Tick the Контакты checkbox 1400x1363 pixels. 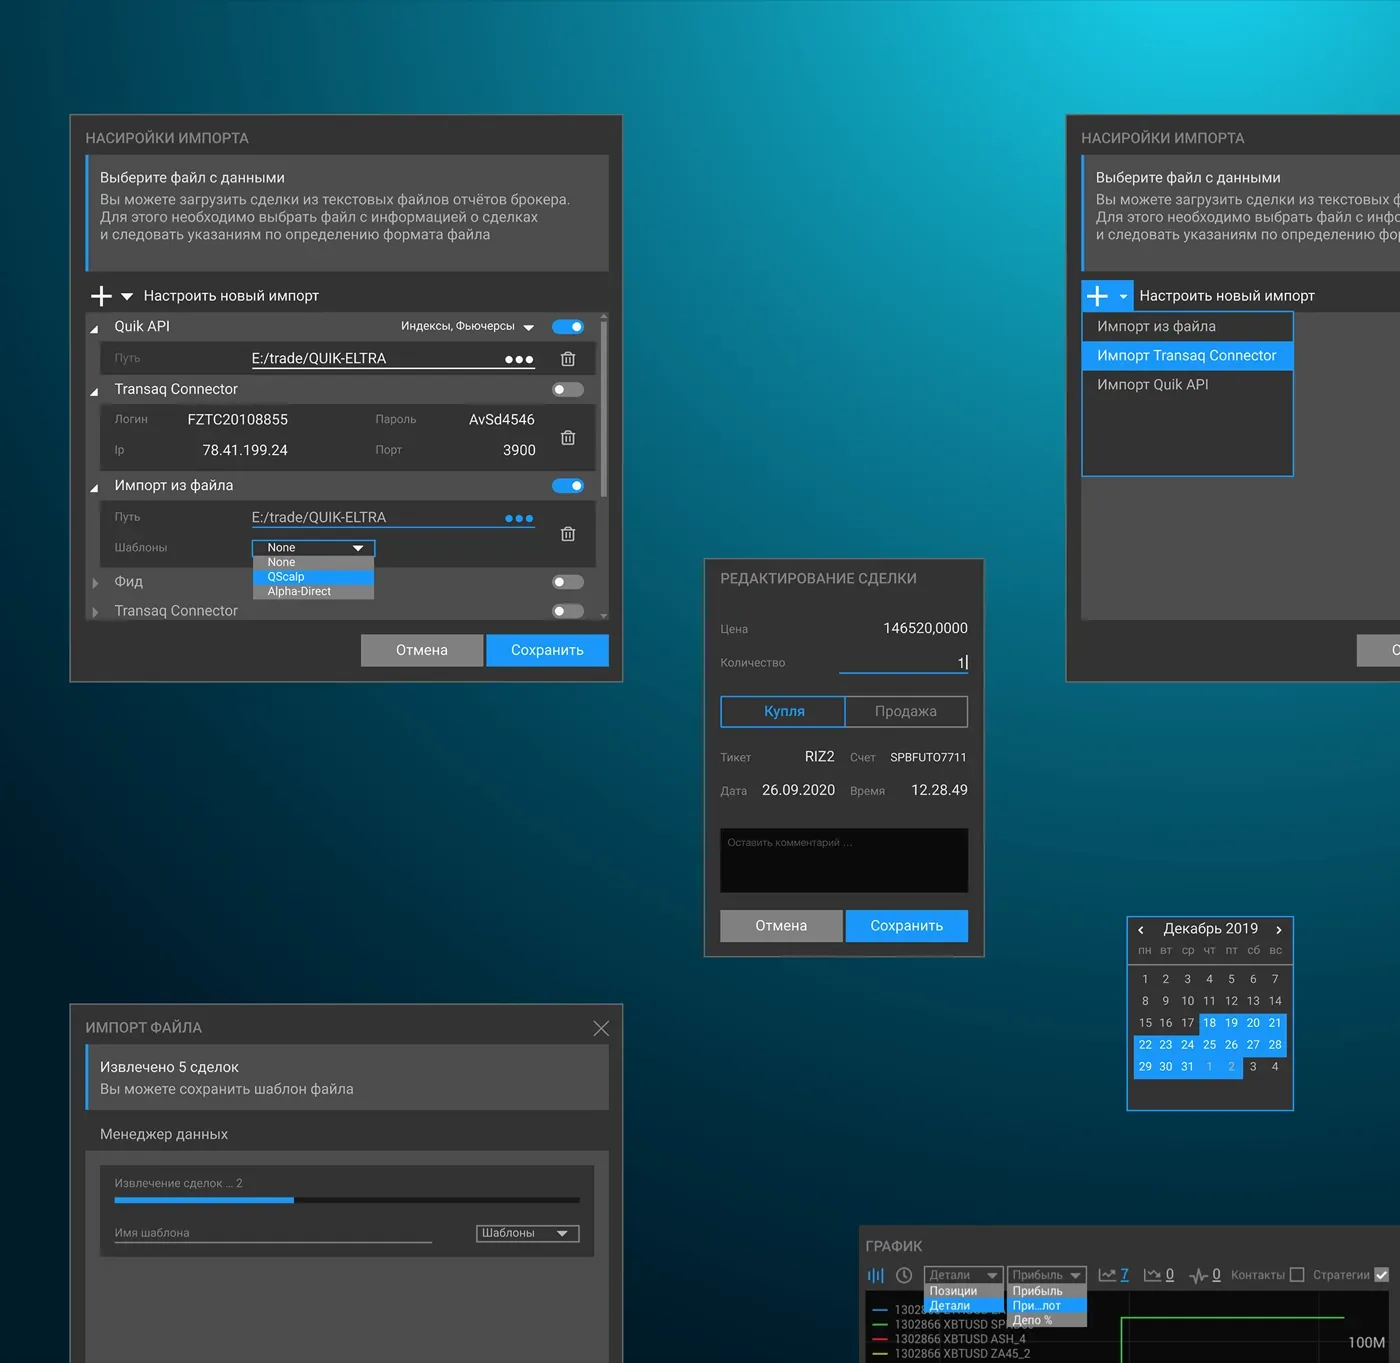[1297, 1275]
